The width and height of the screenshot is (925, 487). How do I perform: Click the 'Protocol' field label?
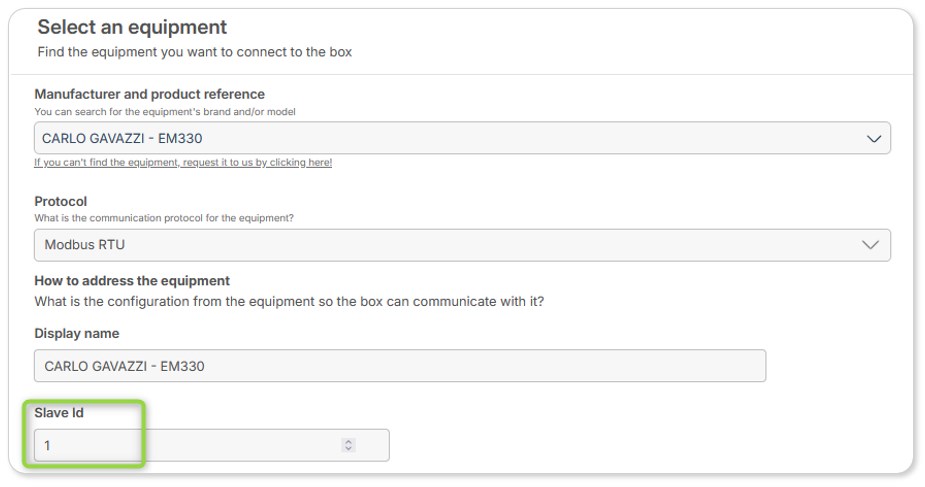pos(61,201)
